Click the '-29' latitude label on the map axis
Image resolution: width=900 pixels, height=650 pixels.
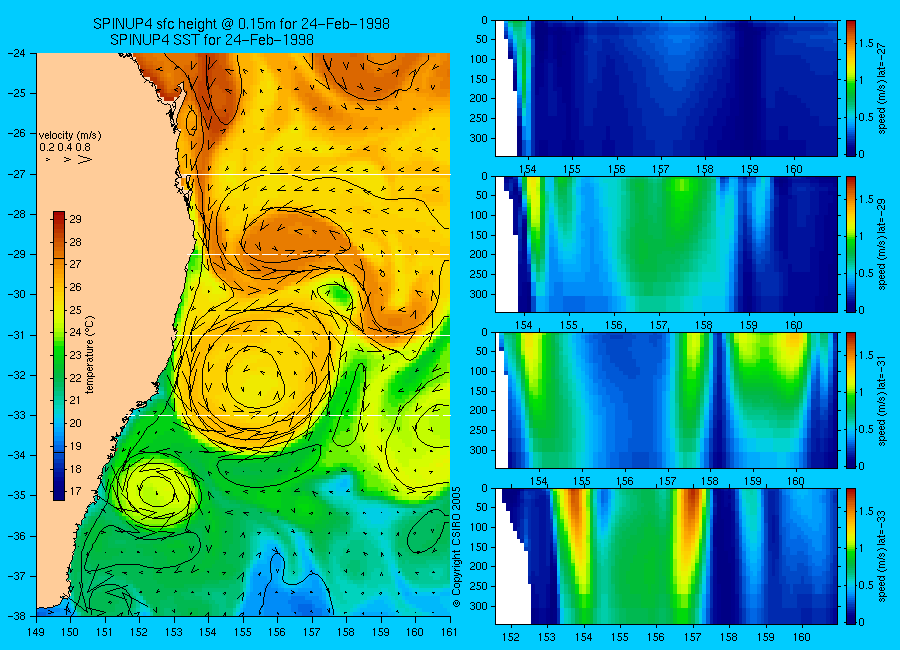click(x=17, y=254)
